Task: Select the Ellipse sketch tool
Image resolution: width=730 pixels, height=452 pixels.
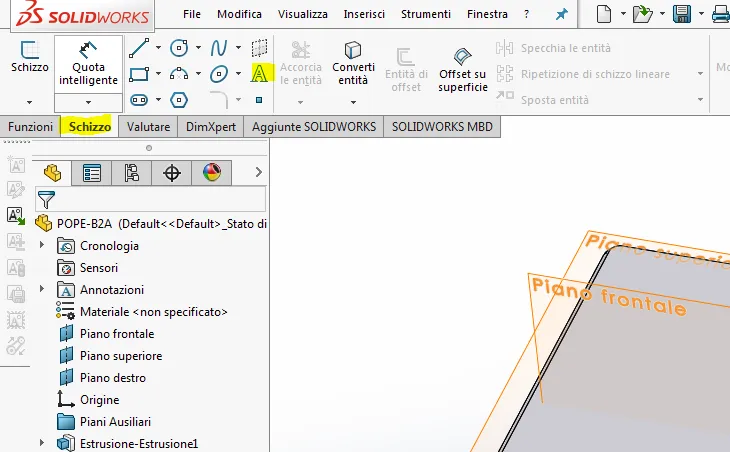Action: (219, 74)
